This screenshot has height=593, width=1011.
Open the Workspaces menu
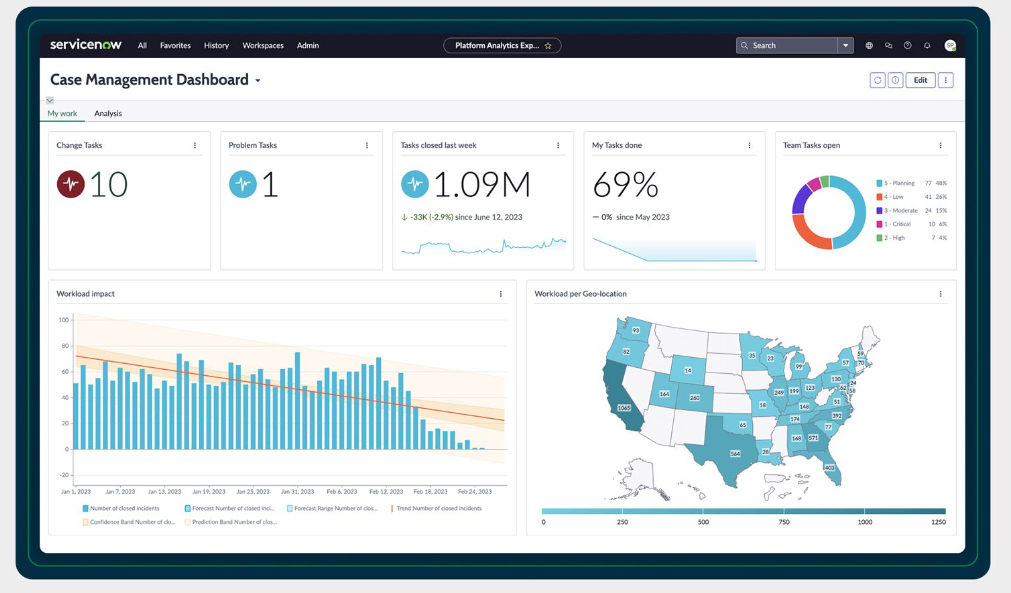click(263, 46)
